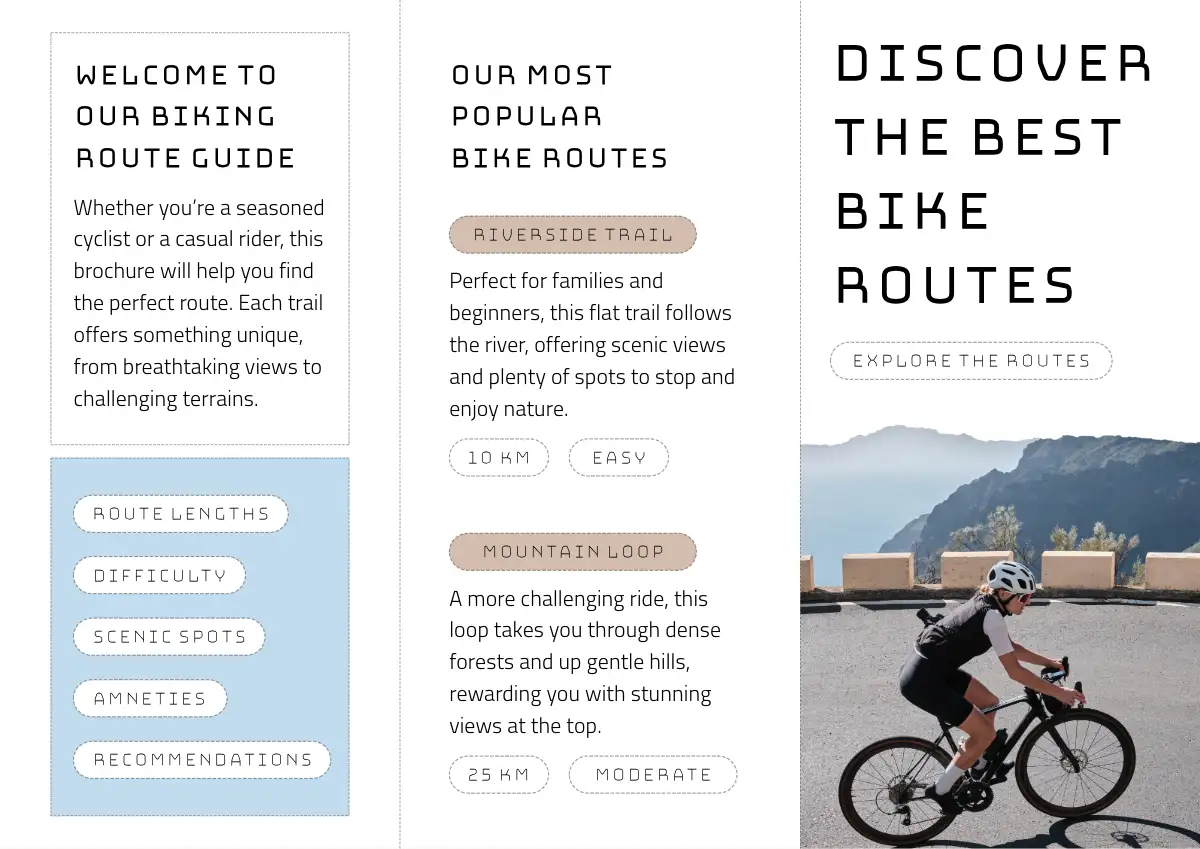The image size is (1200, 849).
Task: Select the Discover the Best Bike Routes title
Action: (990, 175)
